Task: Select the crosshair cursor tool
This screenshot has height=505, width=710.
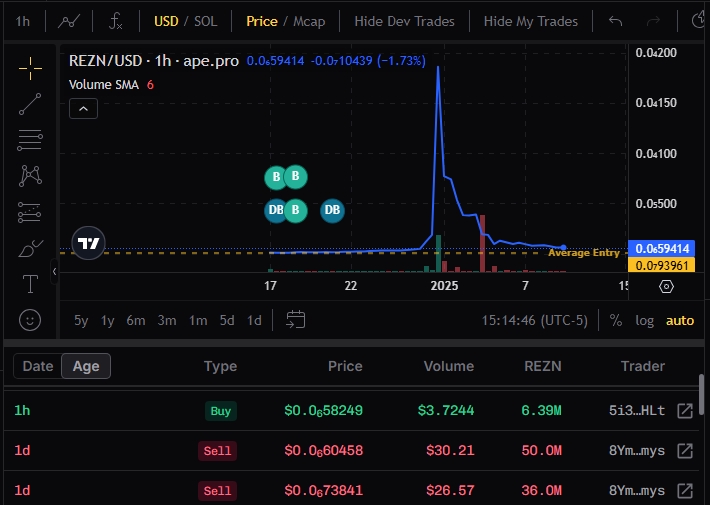Action: tap(30, 66)
